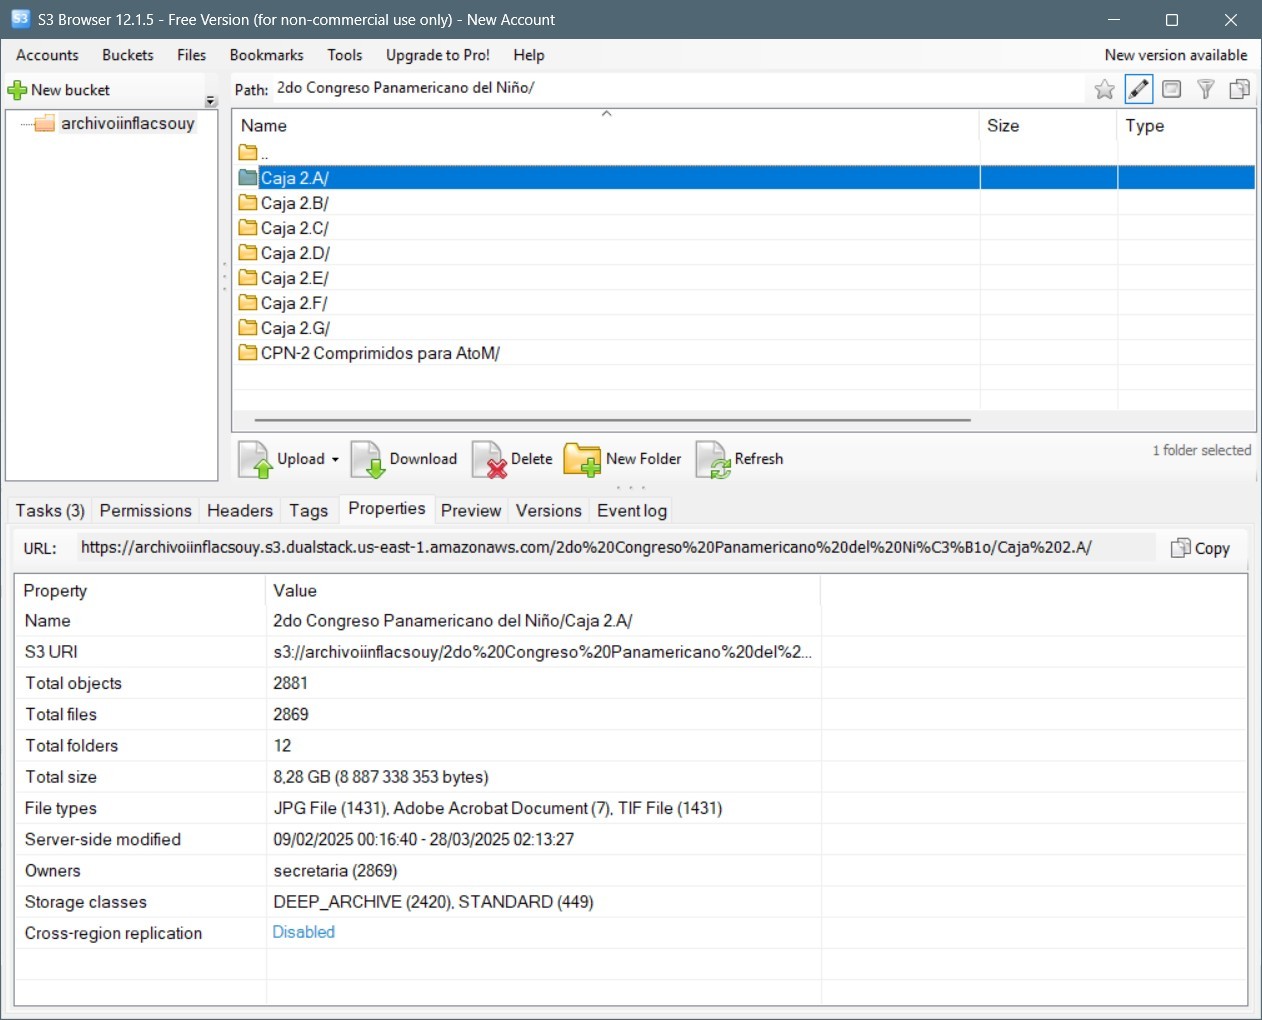Delete the selected folder
The height and width of the screenshot is (1020, 1262).
point(490,460)
